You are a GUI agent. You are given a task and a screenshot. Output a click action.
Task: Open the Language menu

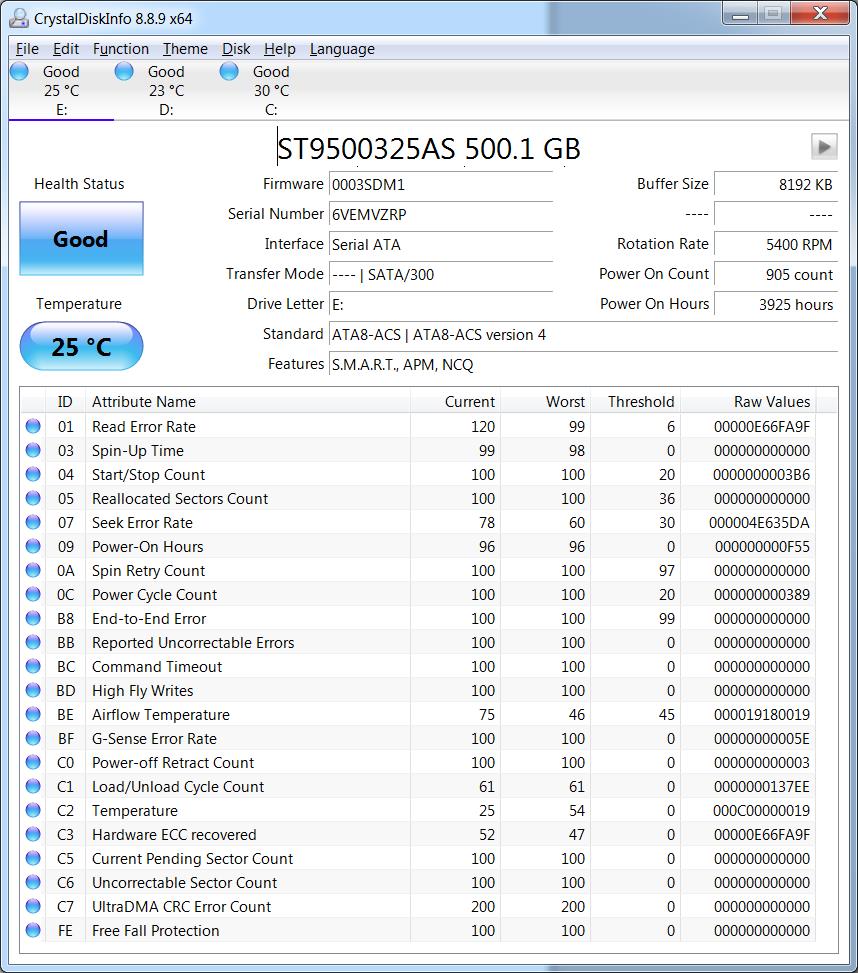tap(342, 49)
